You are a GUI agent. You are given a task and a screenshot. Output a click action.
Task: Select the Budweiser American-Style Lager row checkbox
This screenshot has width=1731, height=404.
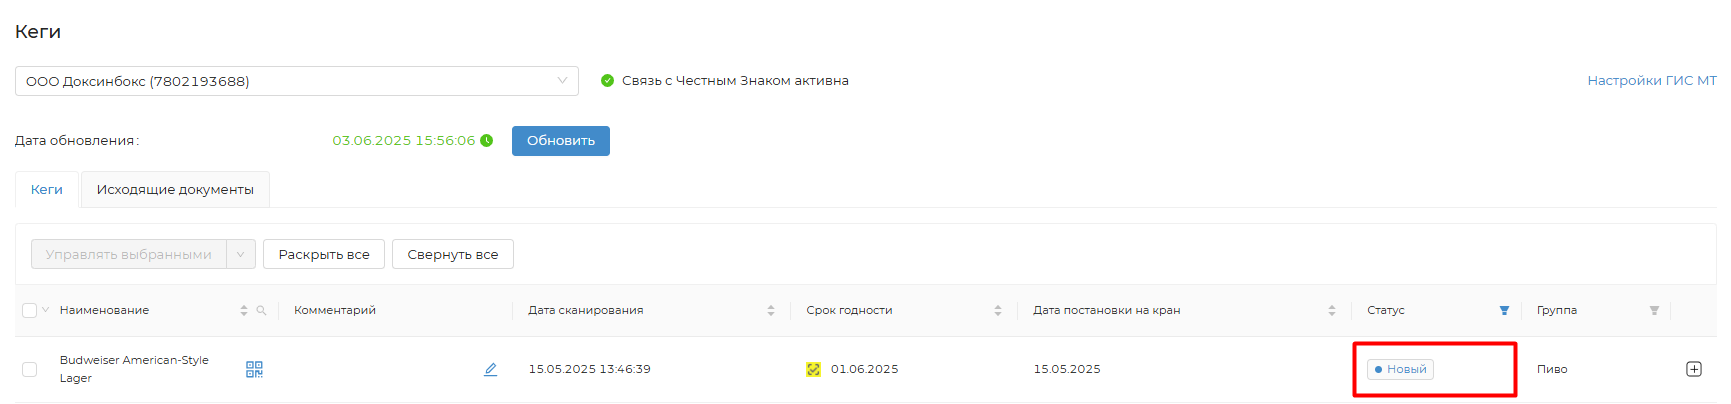[x=29, y=369]
